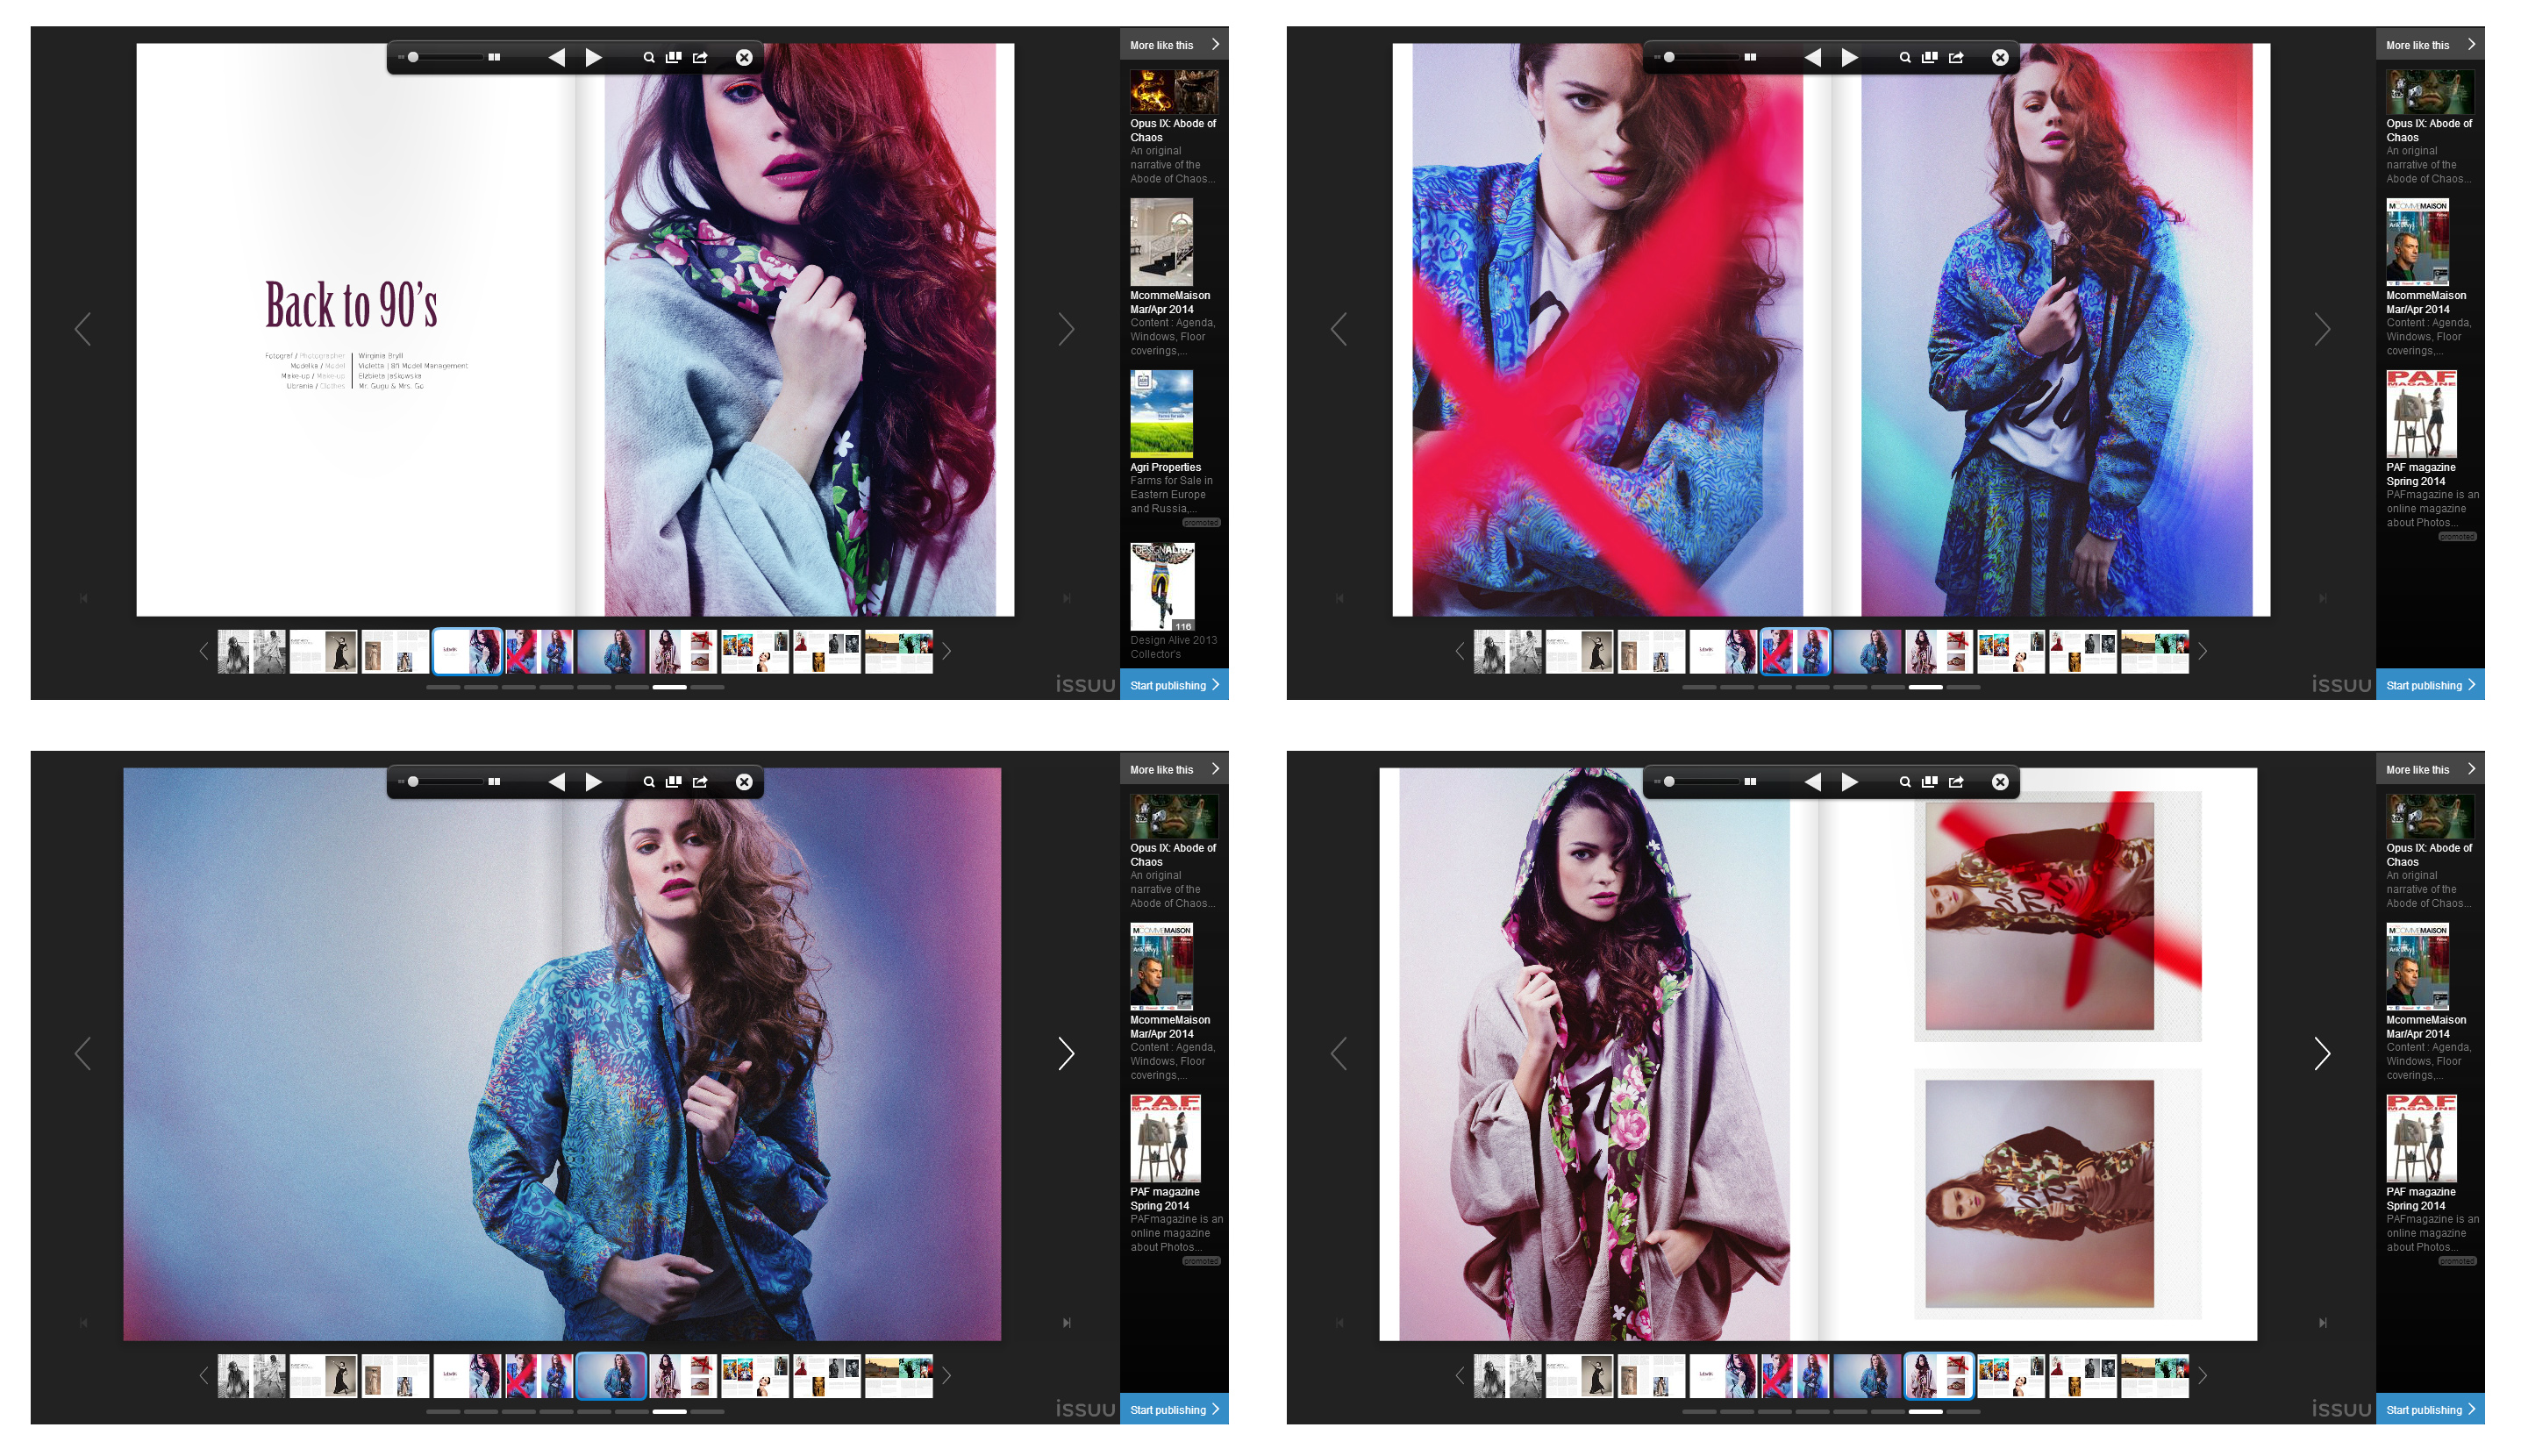Click the search magnifier in bottom-right viewer toolbar

click(1904, 782)
